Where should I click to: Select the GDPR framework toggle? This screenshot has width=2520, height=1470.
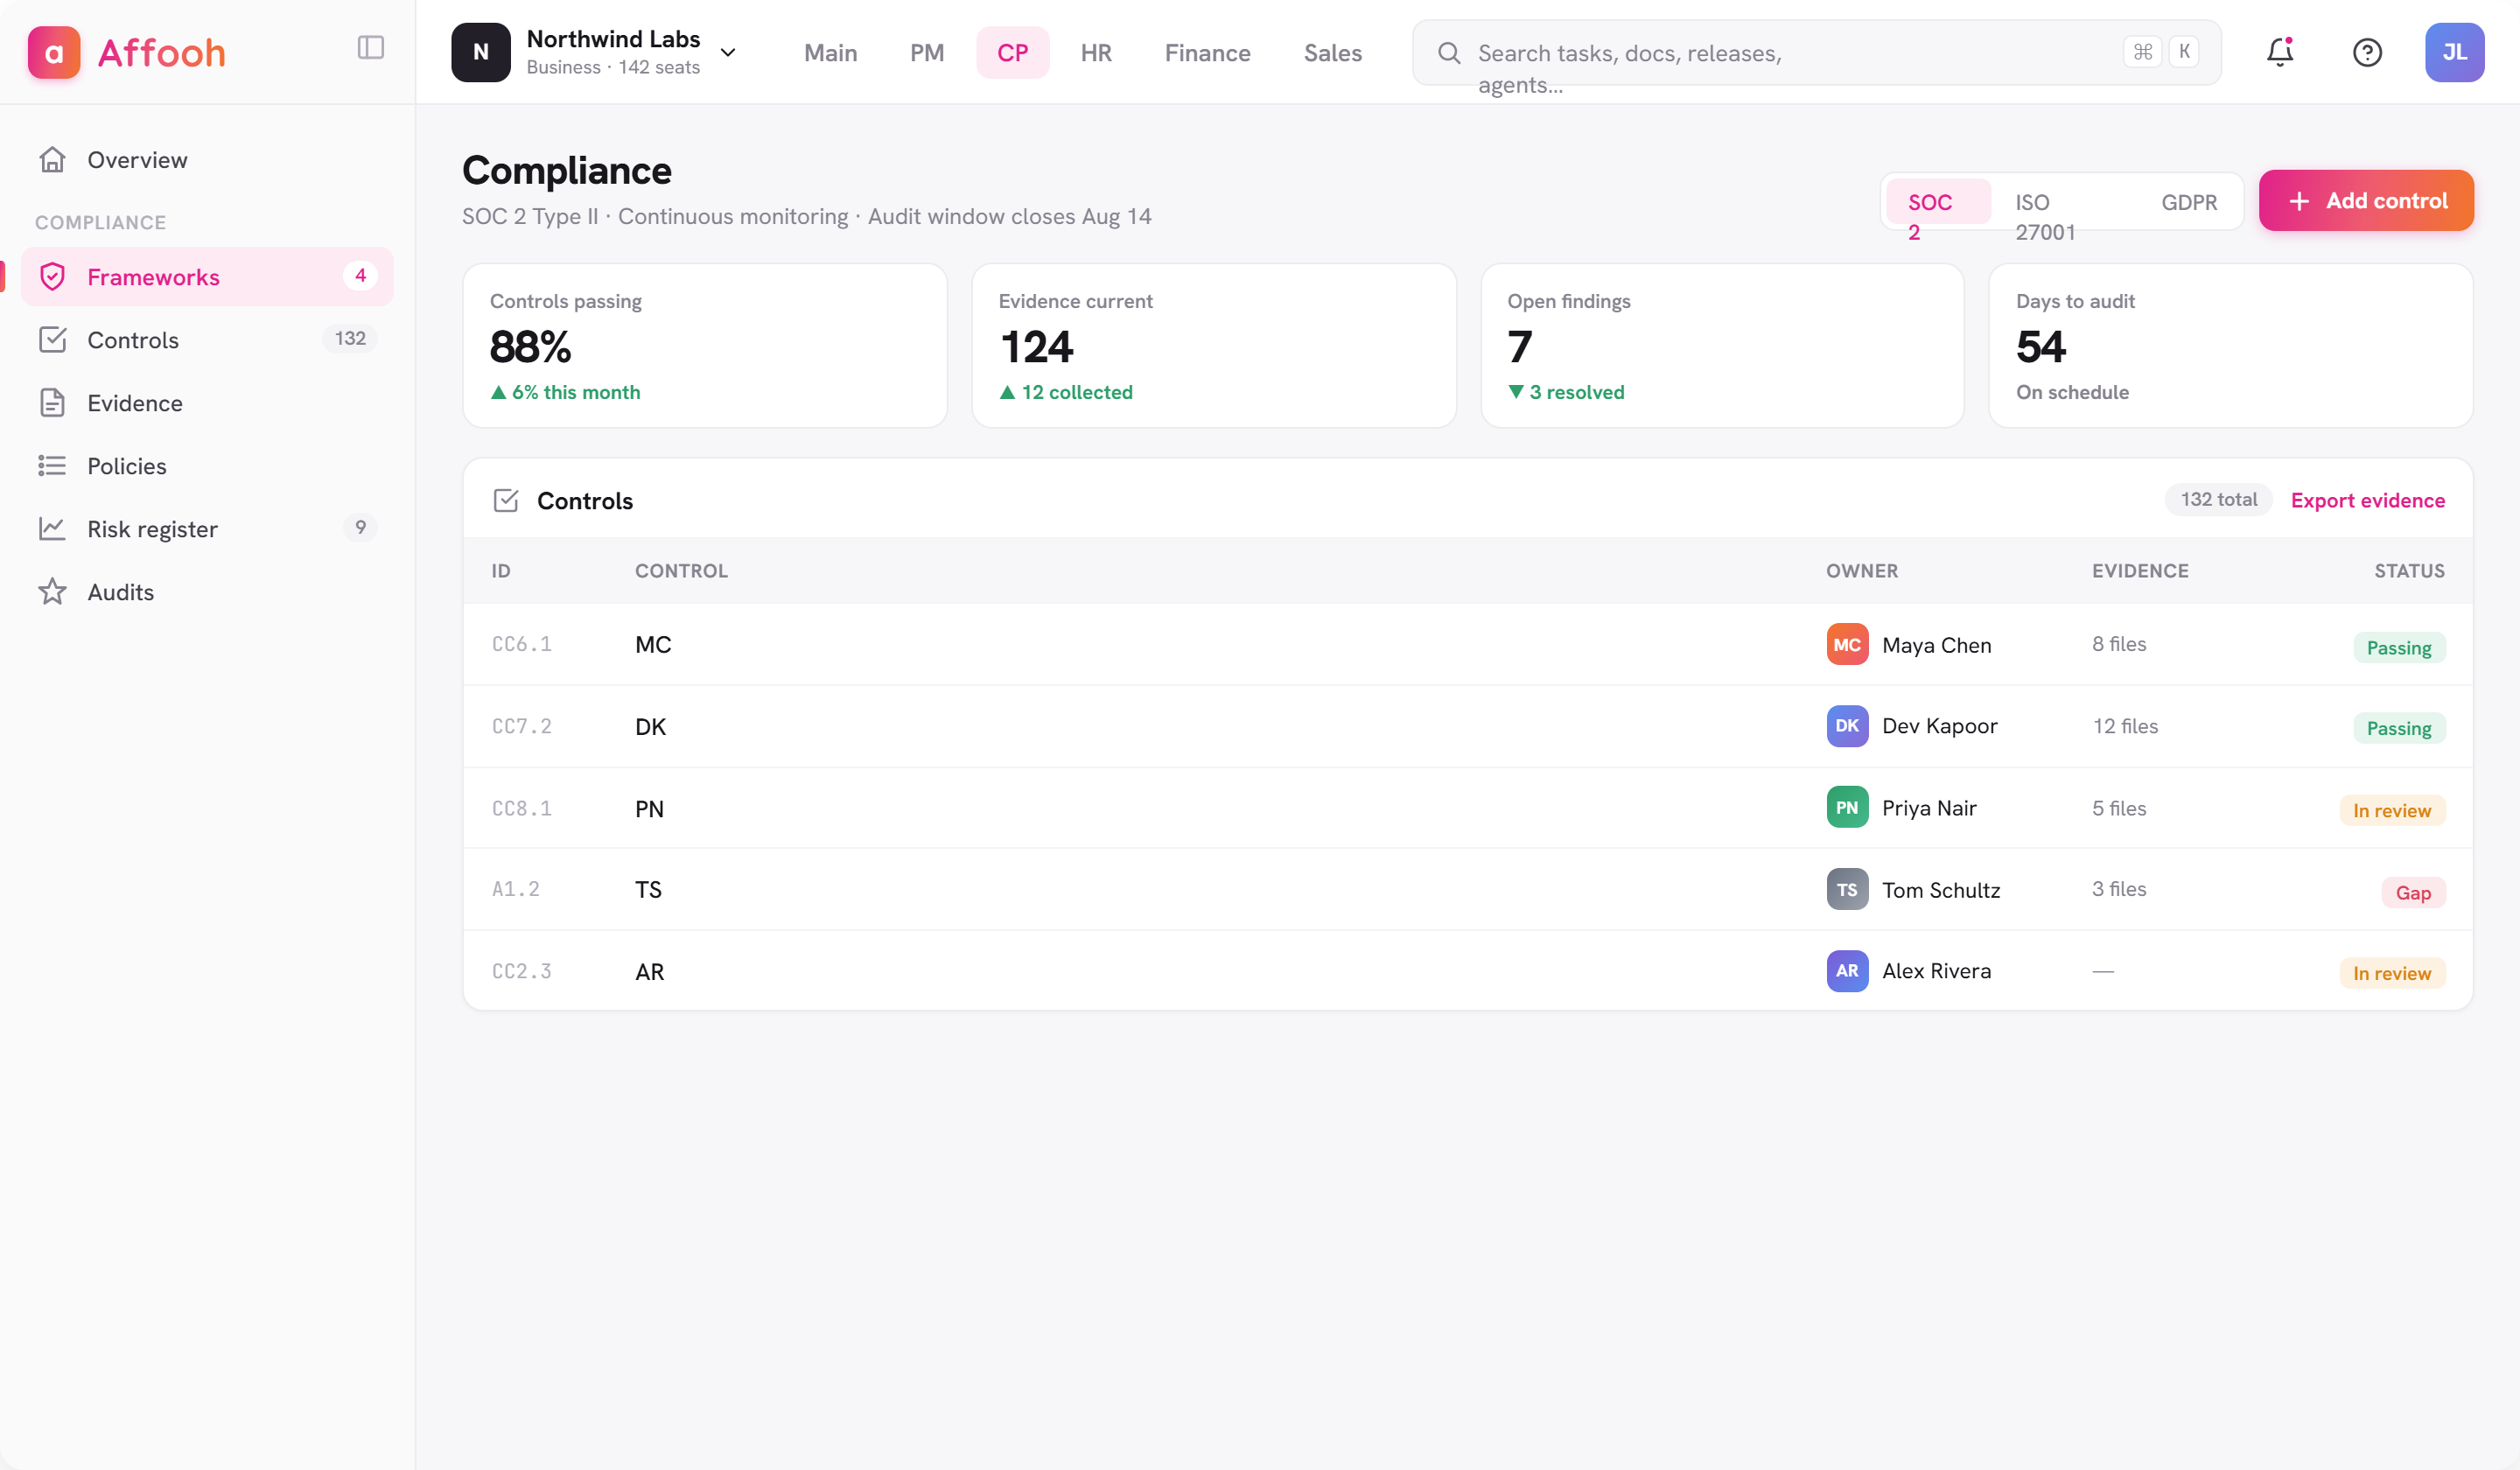tap(2188, 202)
